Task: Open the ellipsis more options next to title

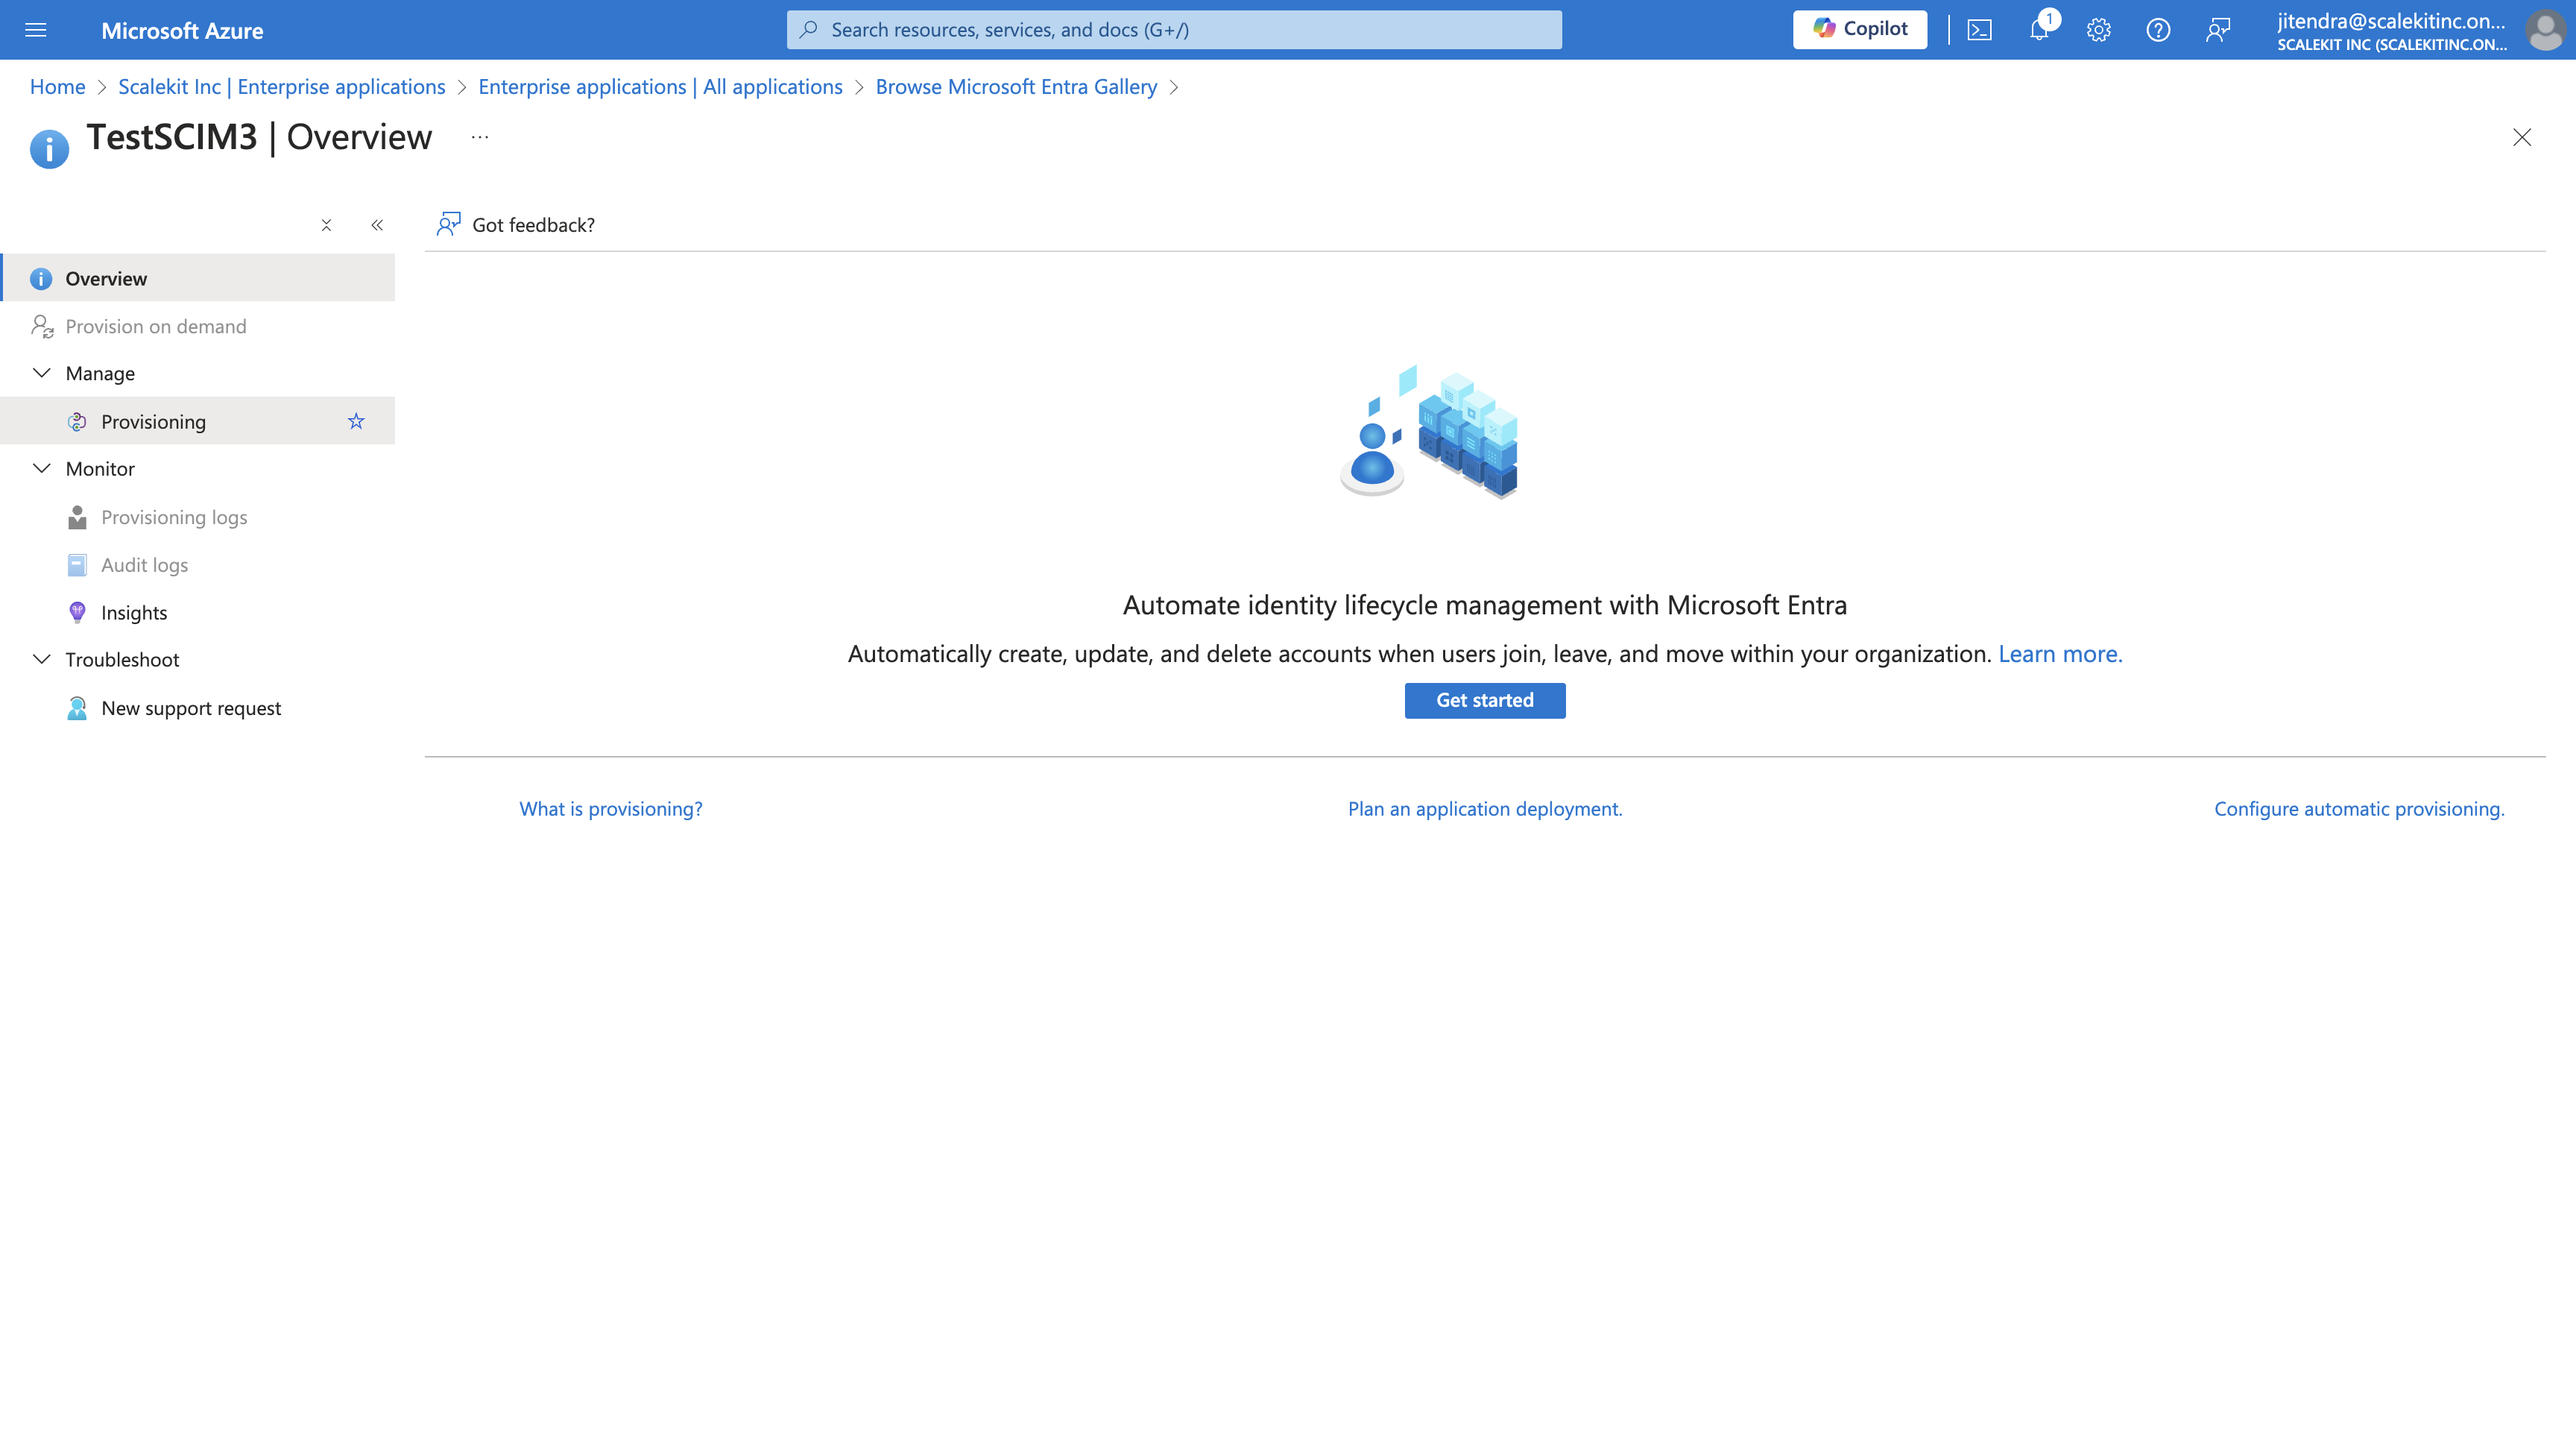Action: 480,137
